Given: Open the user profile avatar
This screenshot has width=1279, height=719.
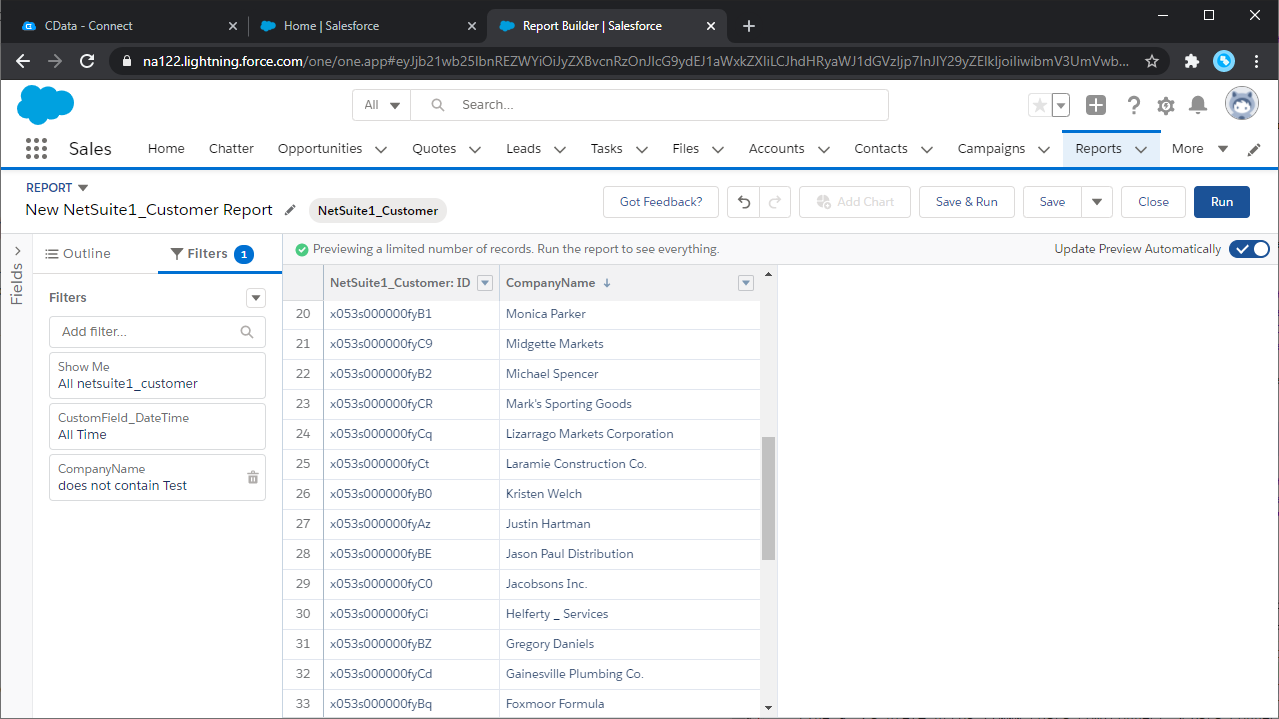Looking at the screenshot, I should (1242, 104).
